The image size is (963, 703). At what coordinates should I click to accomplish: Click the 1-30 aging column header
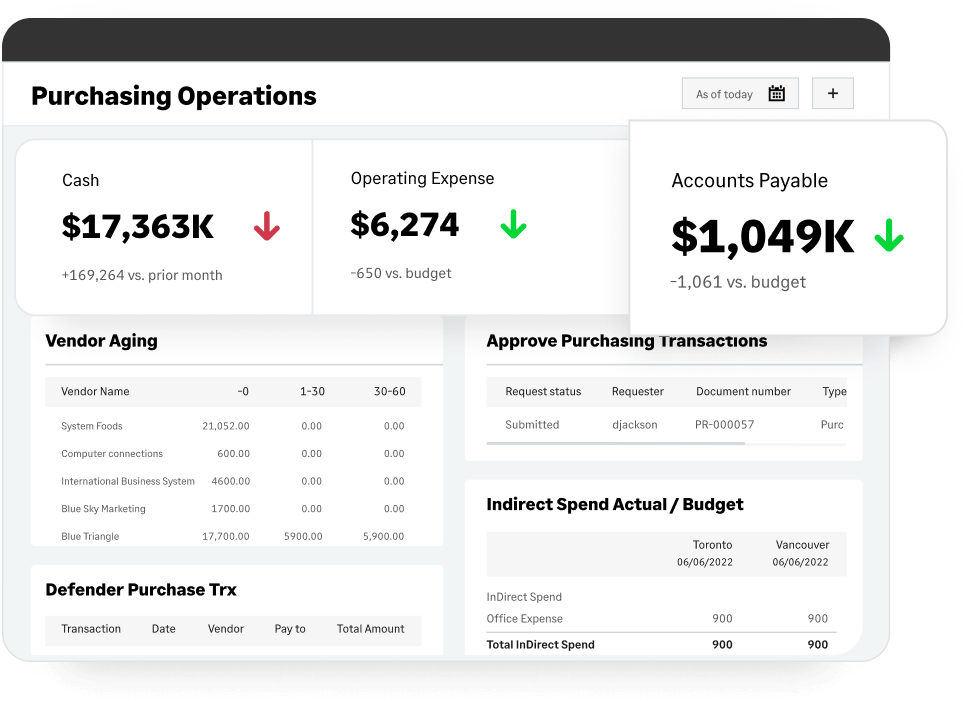click(x=312, y=391)
